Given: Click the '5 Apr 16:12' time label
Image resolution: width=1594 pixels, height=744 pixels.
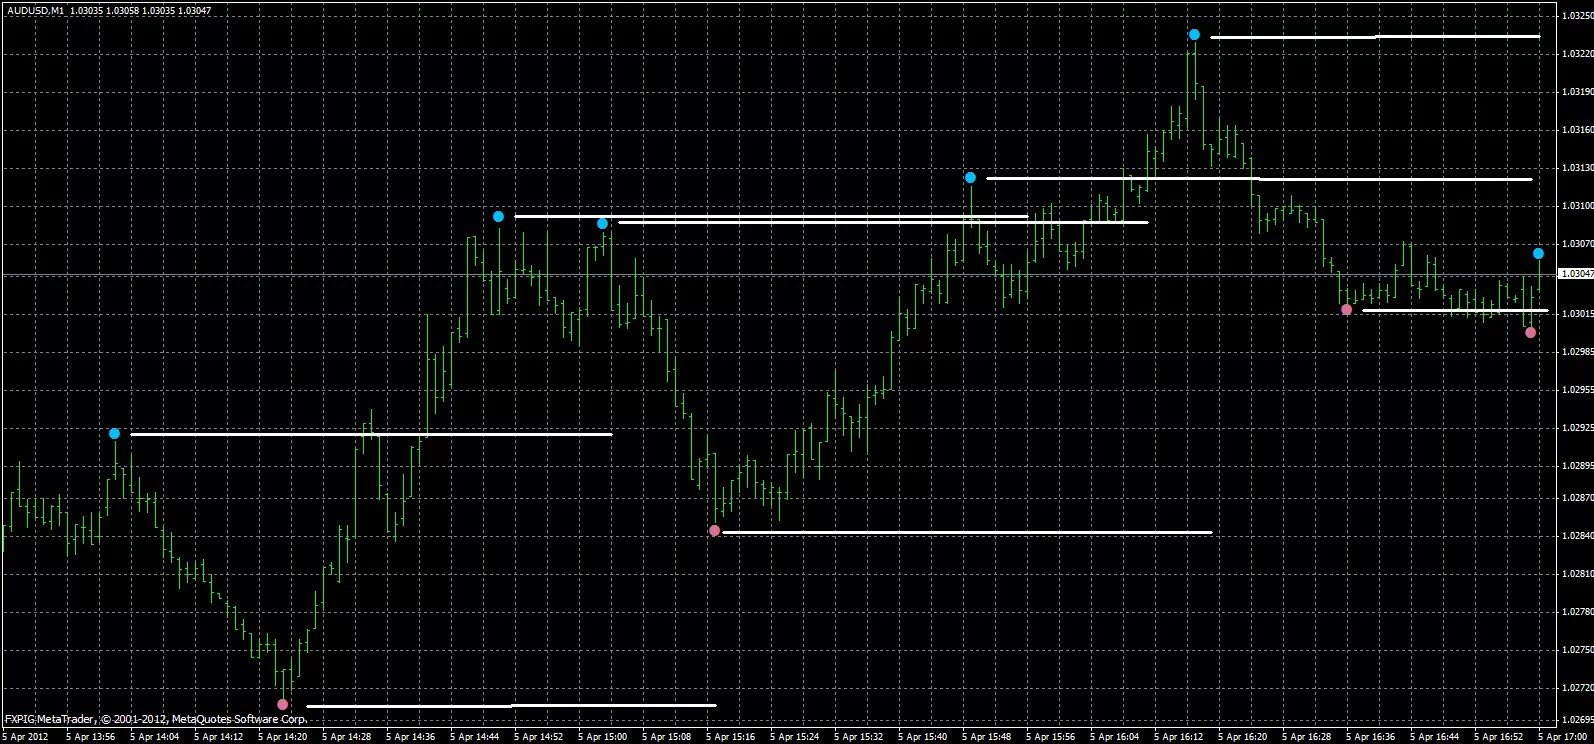Looking at the screenshot, I should 1180,737.
